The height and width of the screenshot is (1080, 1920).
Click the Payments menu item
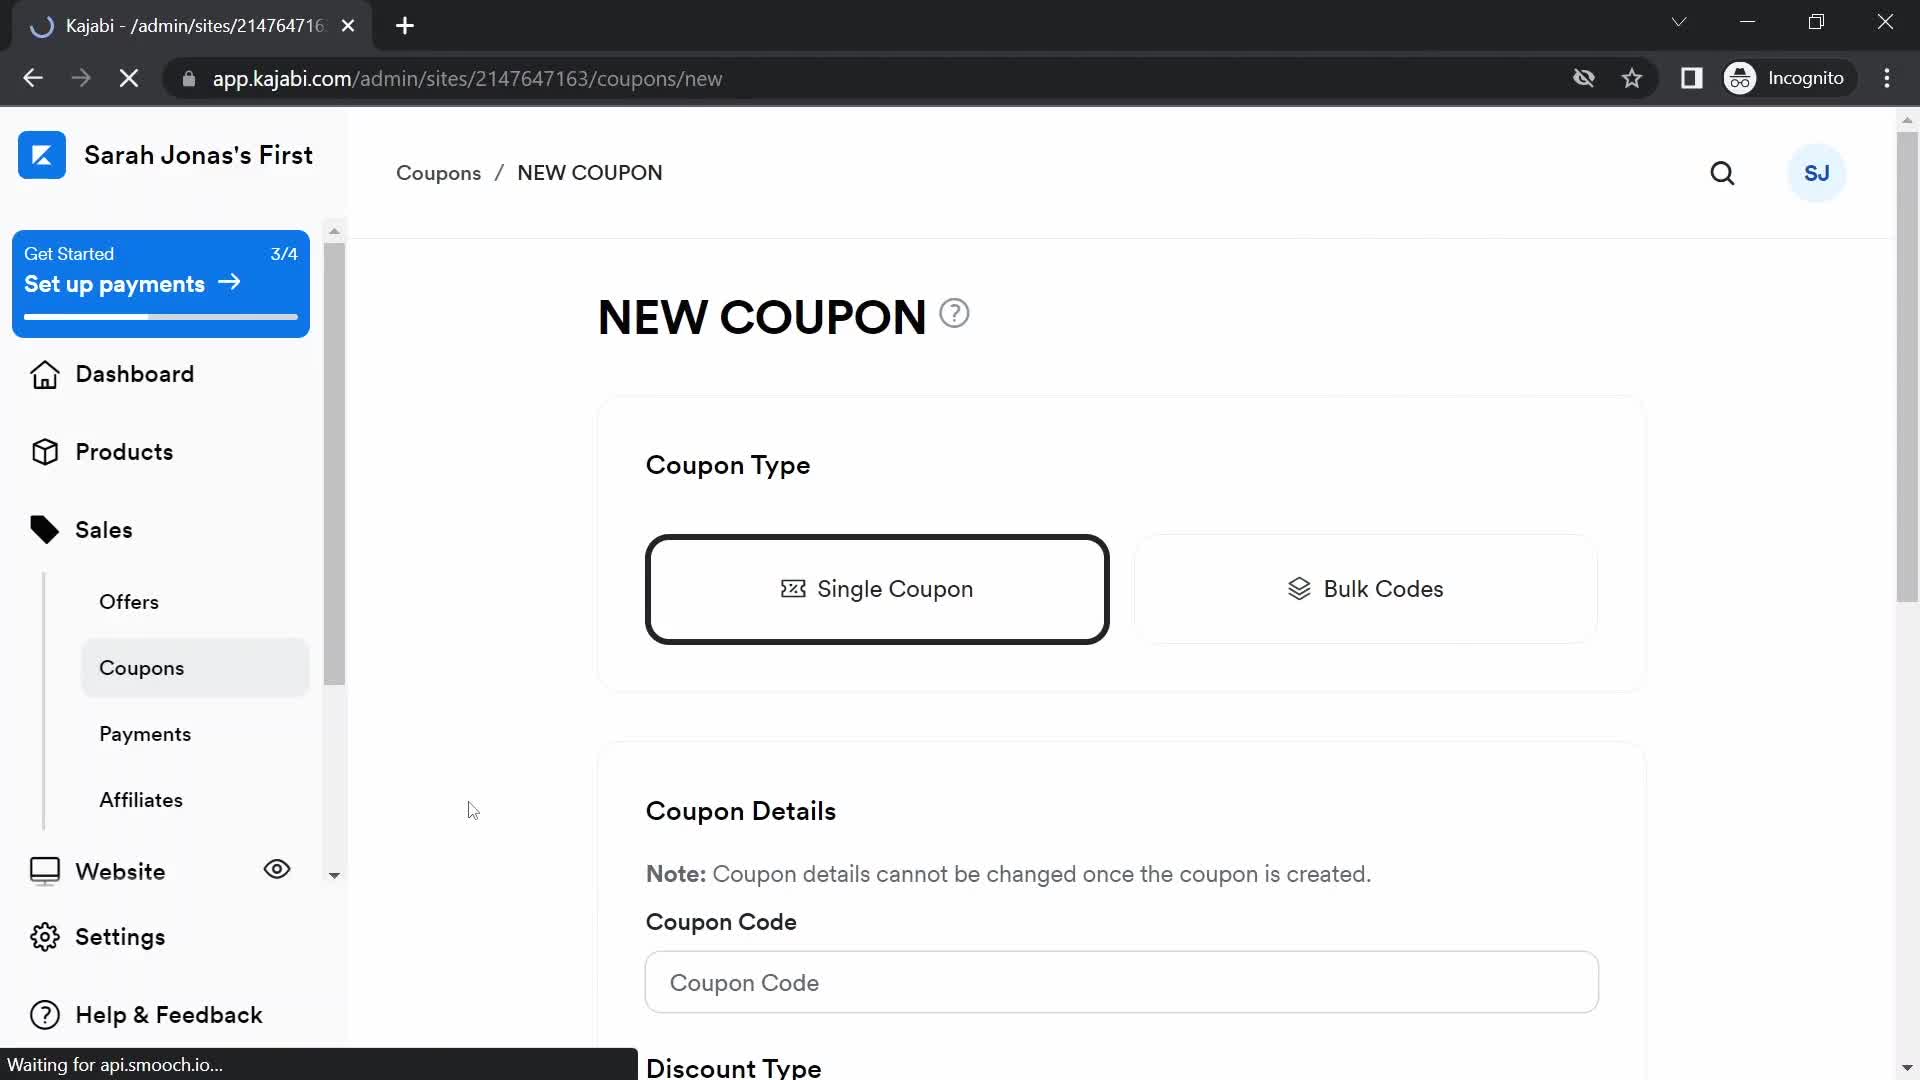tap(145, 735)
